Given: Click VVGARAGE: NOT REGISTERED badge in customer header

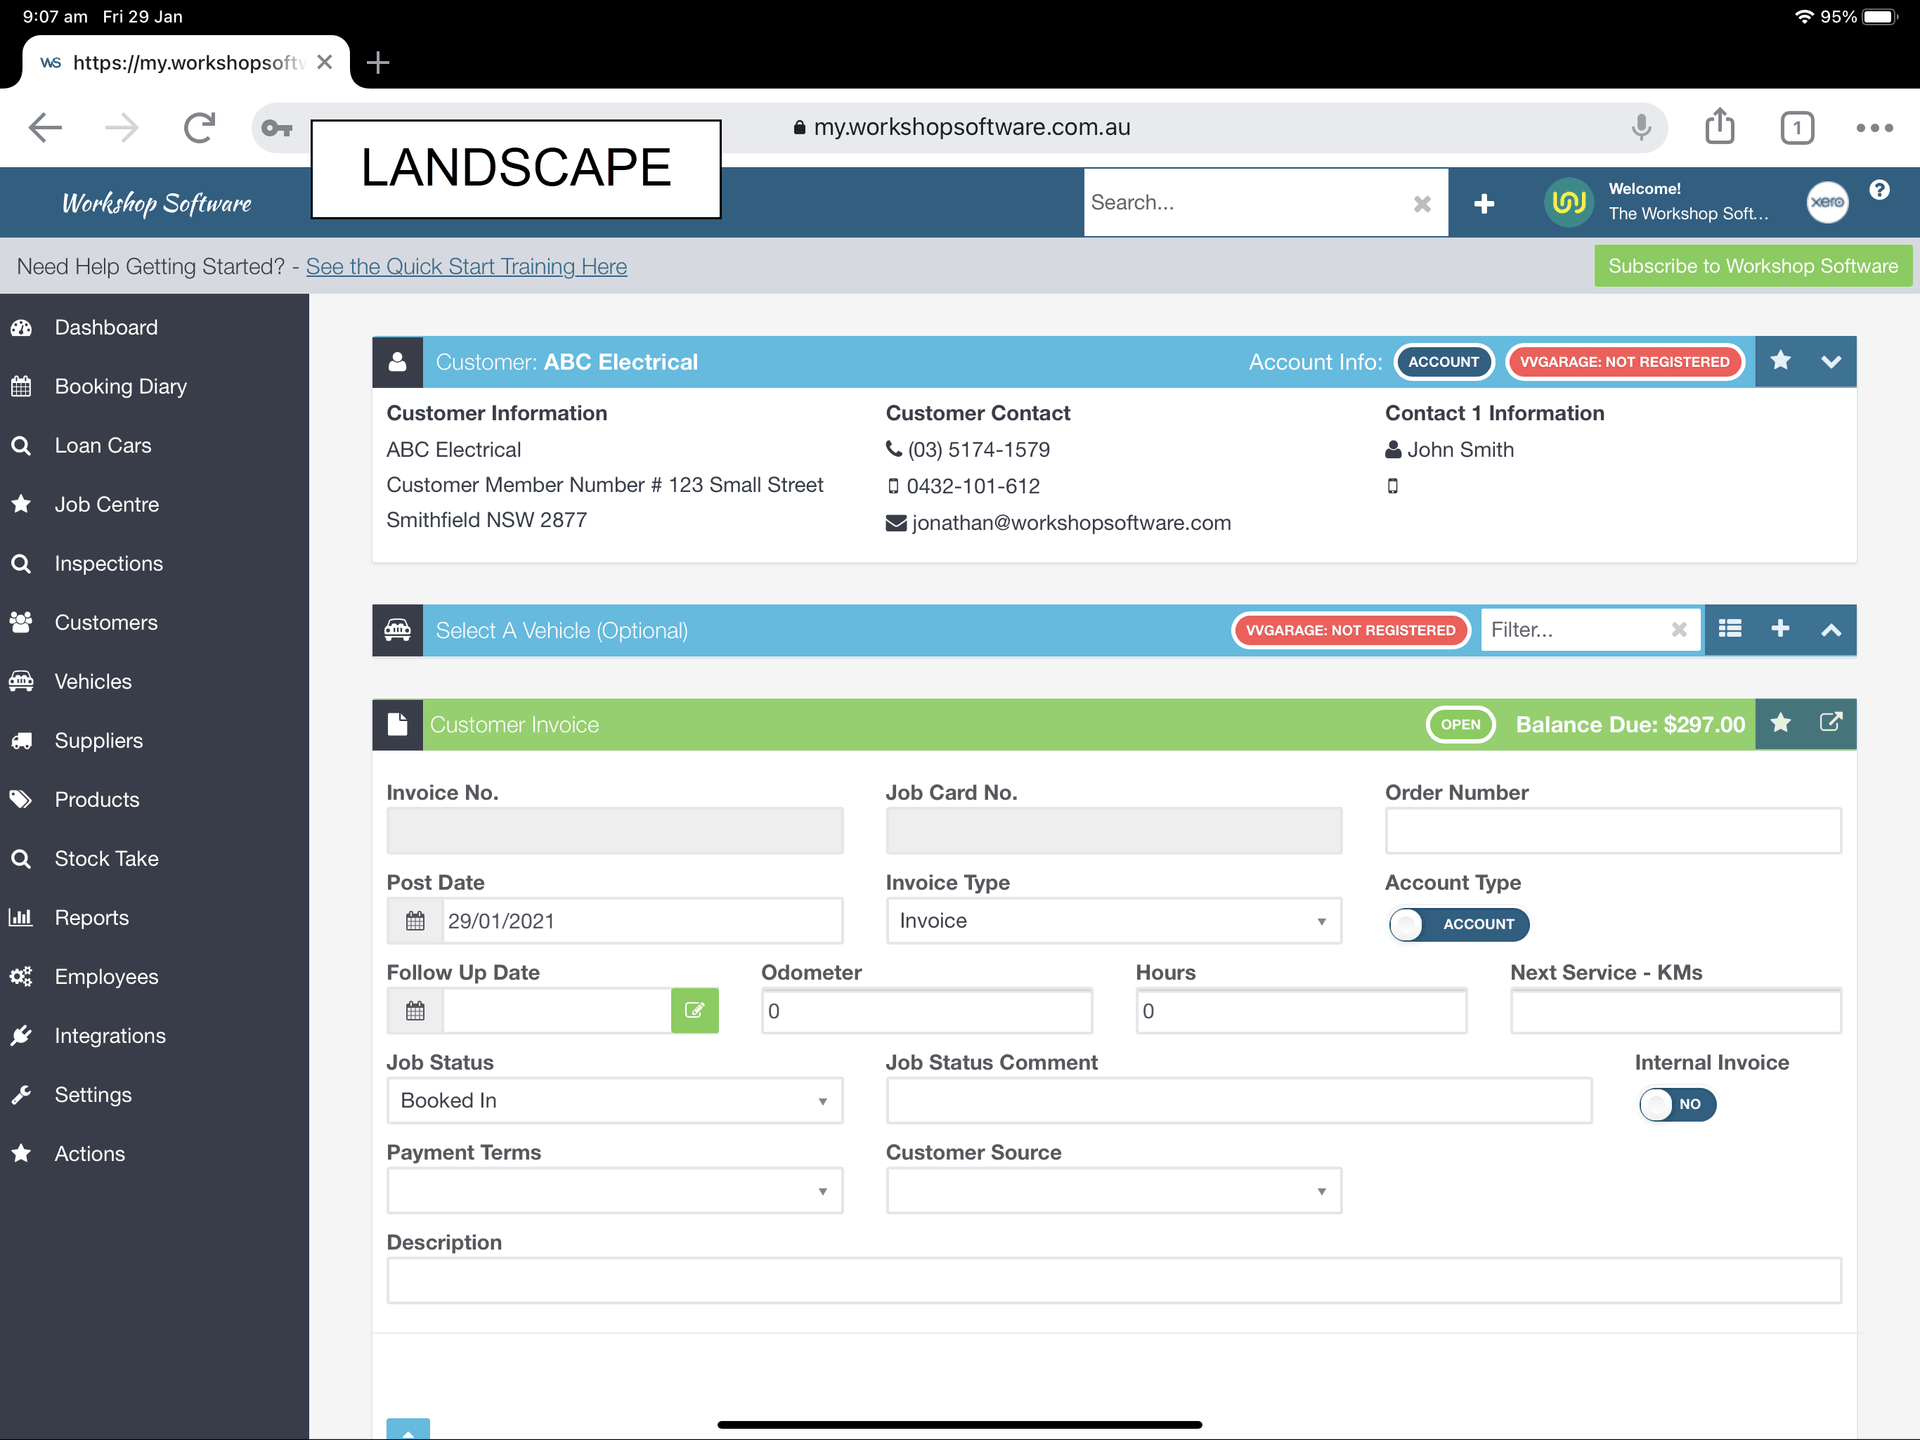Looking at the screenshot, I should [x=1625, y=362].
